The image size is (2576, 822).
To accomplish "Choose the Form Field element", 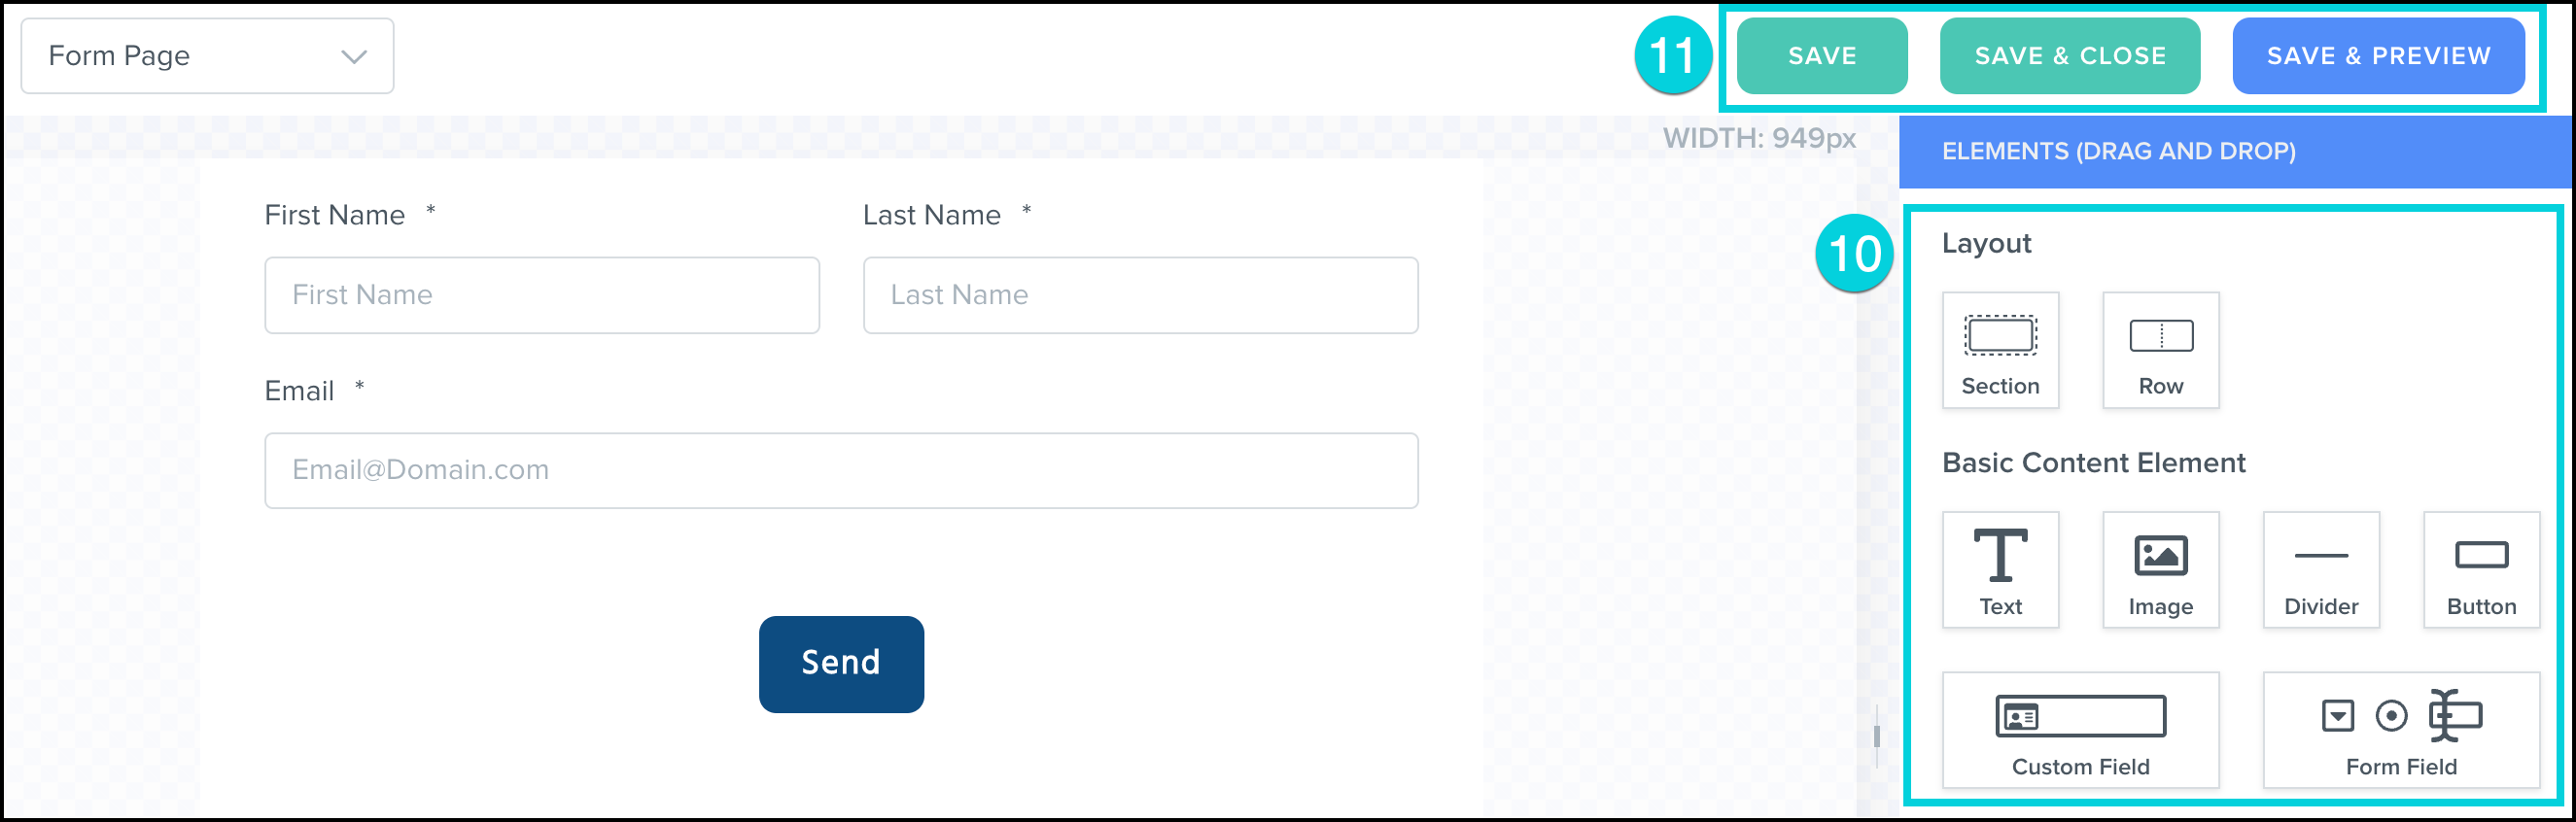I will tap(2401, 729).
